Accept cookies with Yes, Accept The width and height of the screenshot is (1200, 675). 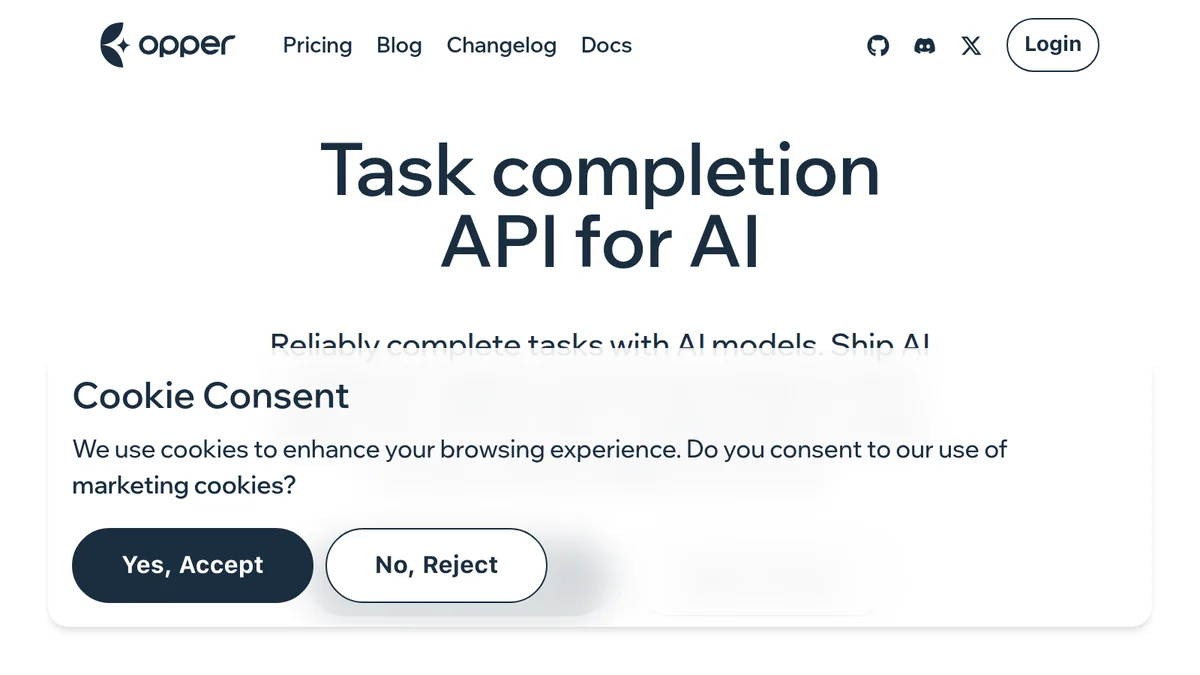tap(192, 565)
